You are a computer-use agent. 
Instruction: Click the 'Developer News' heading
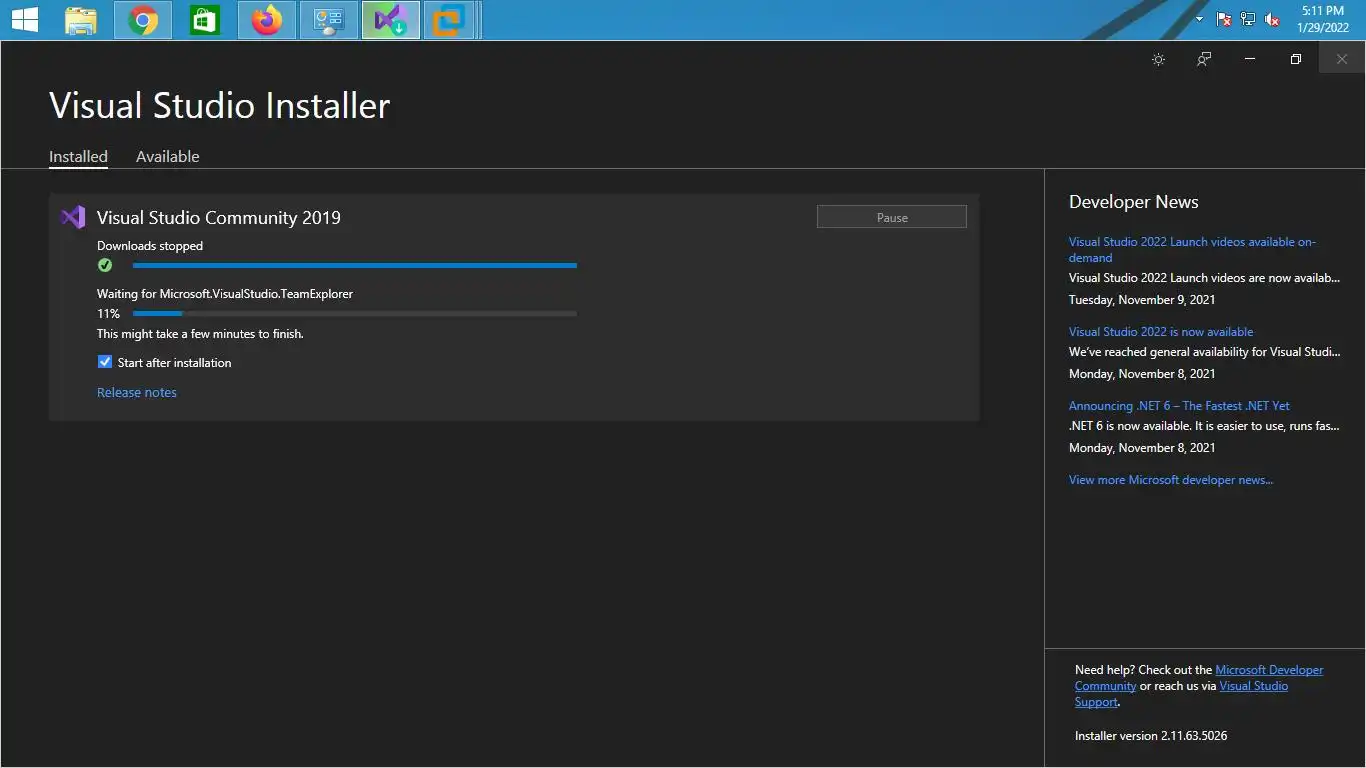pyautogui.click(x=1134, y=202)
